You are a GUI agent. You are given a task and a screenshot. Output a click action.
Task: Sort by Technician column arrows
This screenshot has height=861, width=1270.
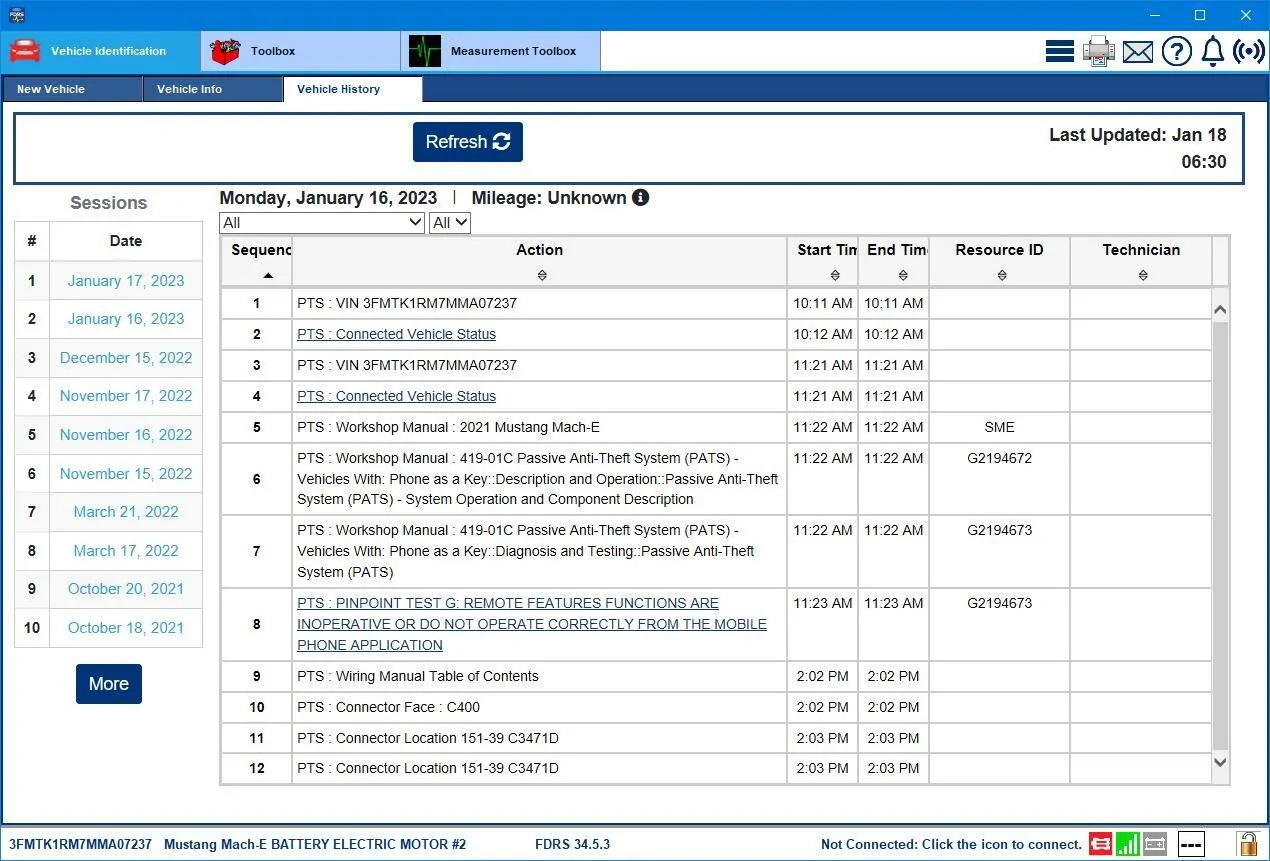[1143, 275]
